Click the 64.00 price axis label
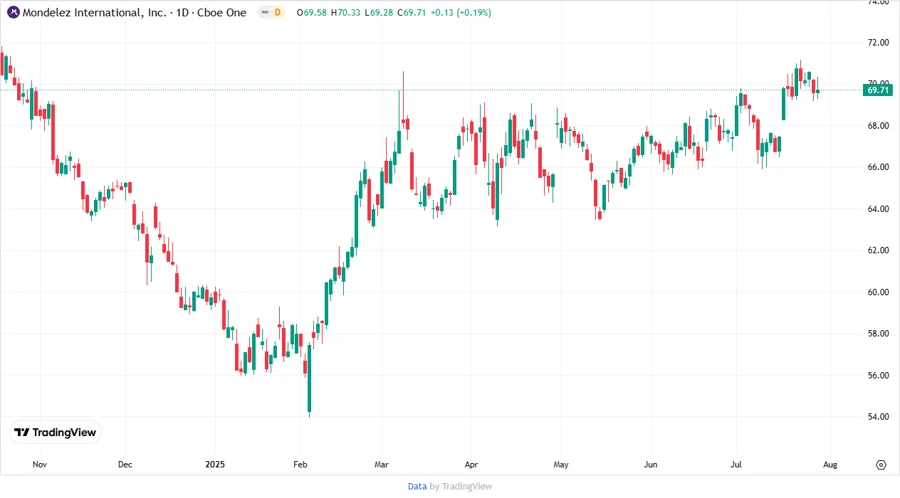Image resolution: width=900 pixels, height=498 pixels. coord(878,209)
